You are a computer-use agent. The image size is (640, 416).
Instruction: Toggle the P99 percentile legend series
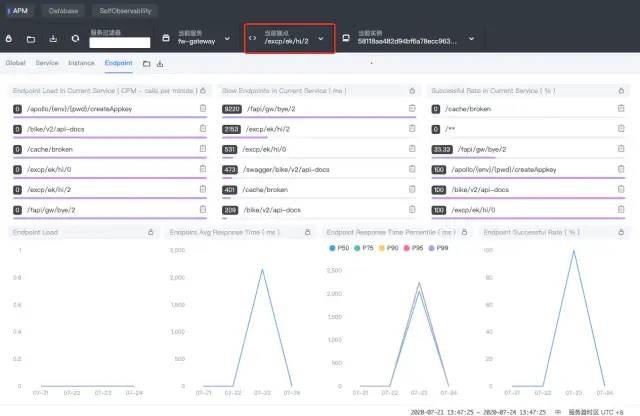pyautogui.click(x=438, y=248)
